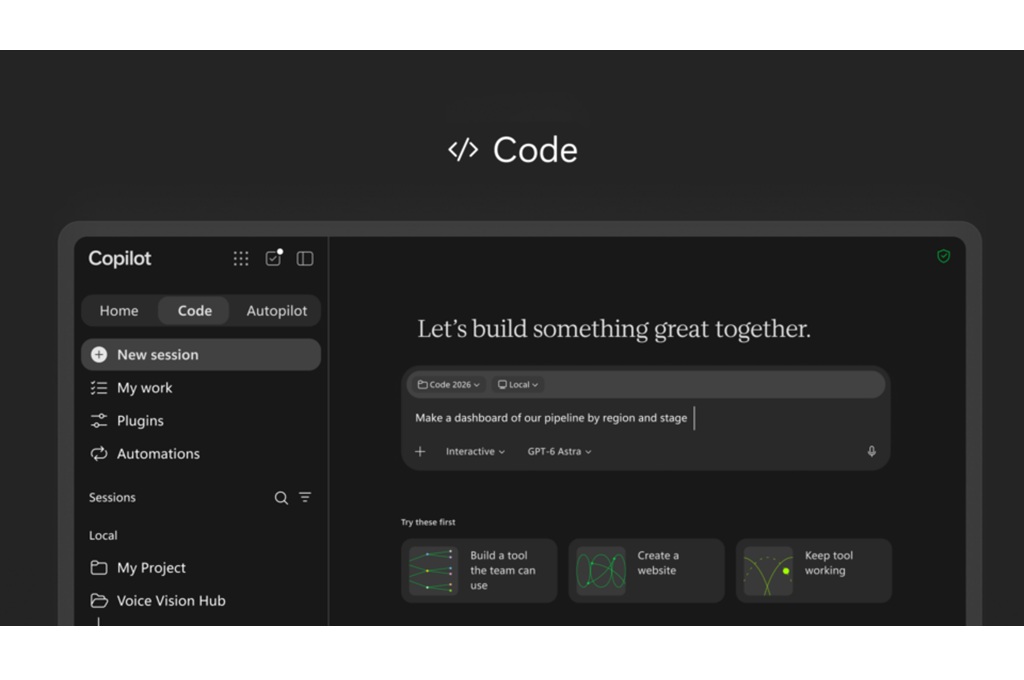
Task: Click the plus attachment icon in prompt box
Action: pos(420,451)
